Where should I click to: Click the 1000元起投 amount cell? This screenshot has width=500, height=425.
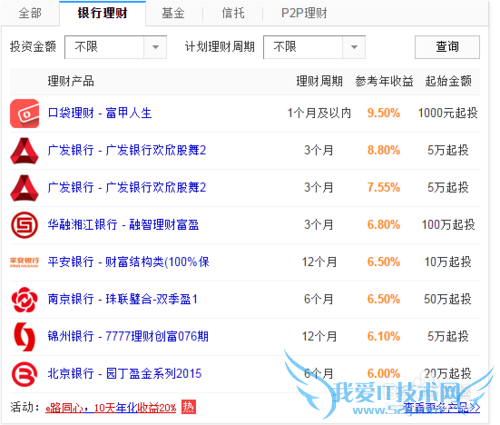point(448,113)
